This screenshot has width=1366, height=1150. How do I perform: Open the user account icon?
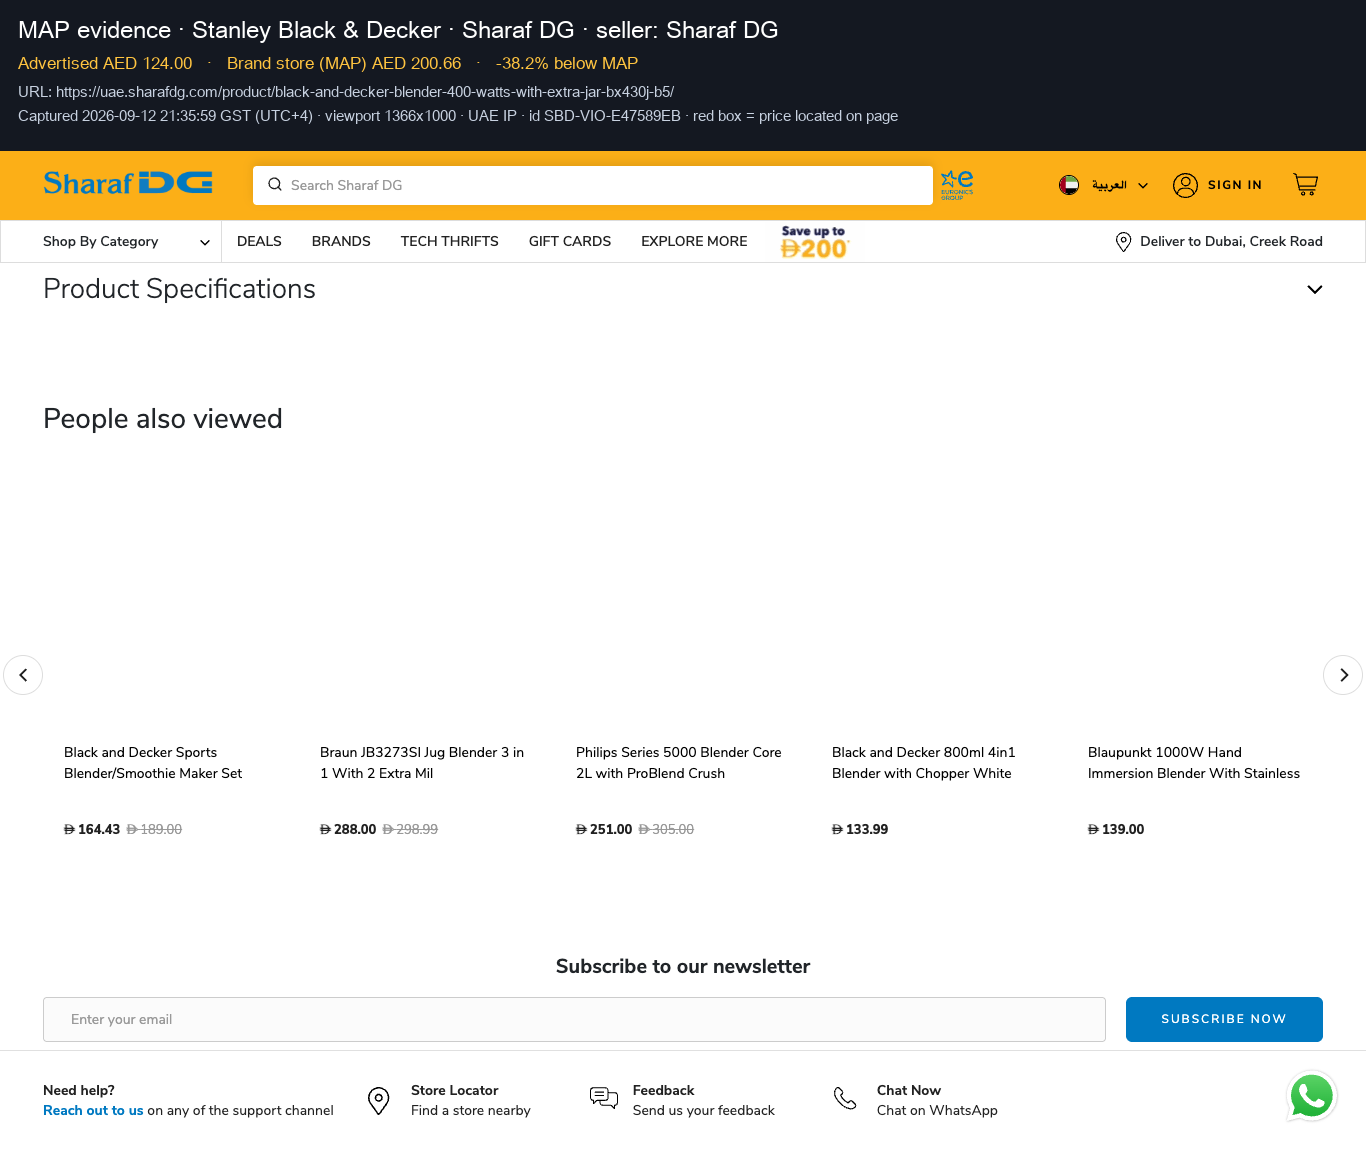coord(1185,185)
